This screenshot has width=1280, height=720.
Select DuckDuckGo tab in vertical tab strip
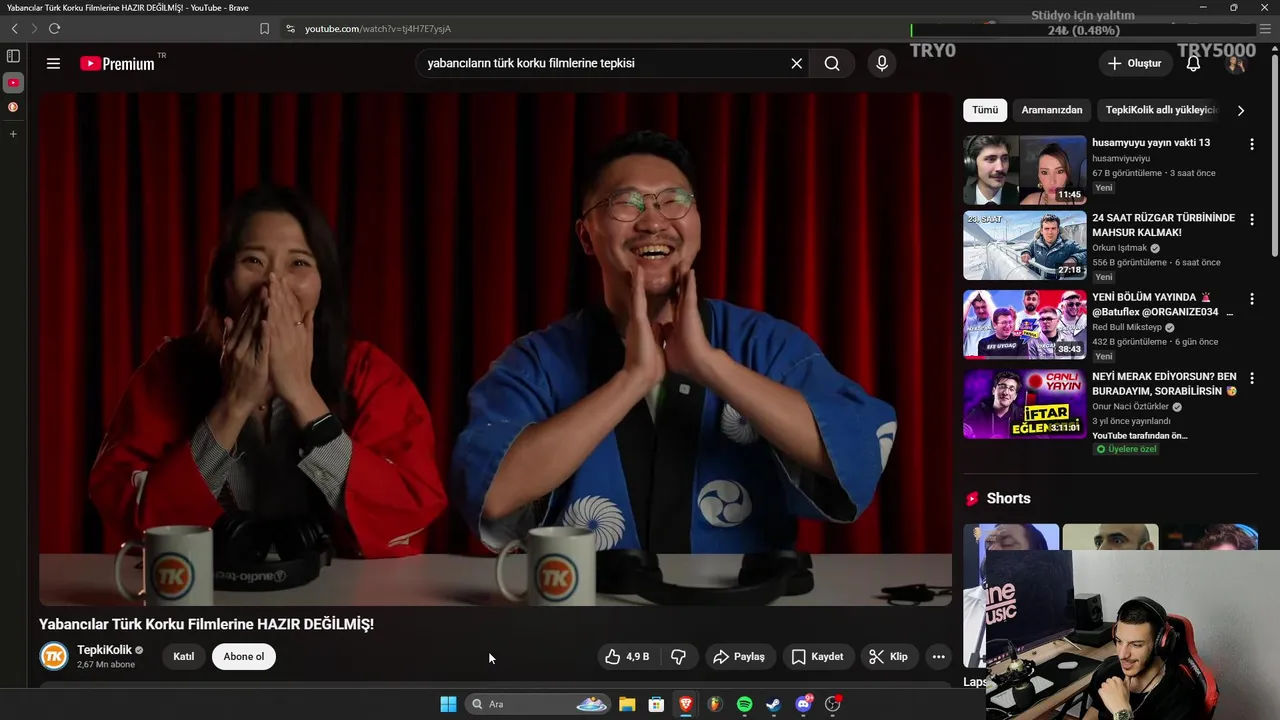(13, 107)
